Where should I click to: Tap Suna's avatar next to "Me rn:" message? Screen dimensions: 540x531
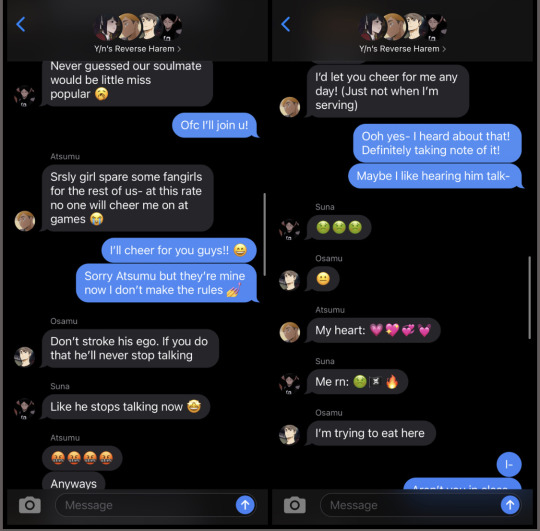289,383
